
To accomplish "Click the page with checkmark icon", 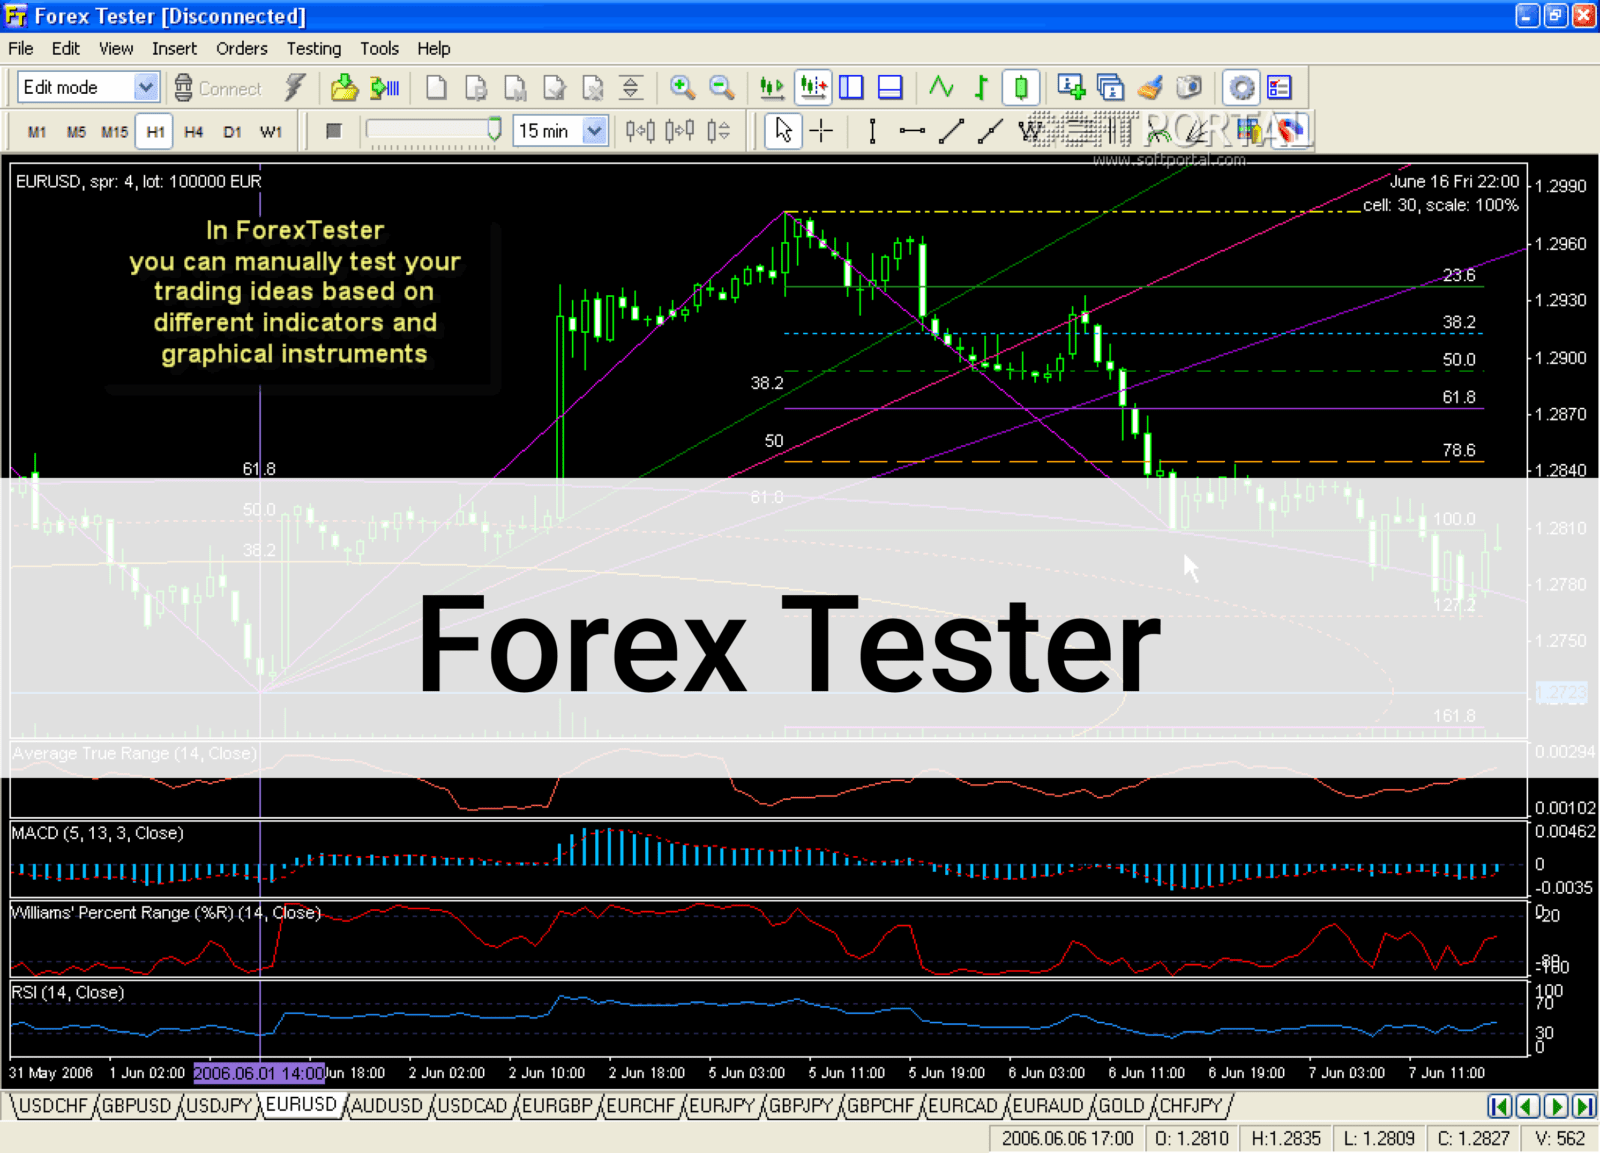I will tap(554, 88).
